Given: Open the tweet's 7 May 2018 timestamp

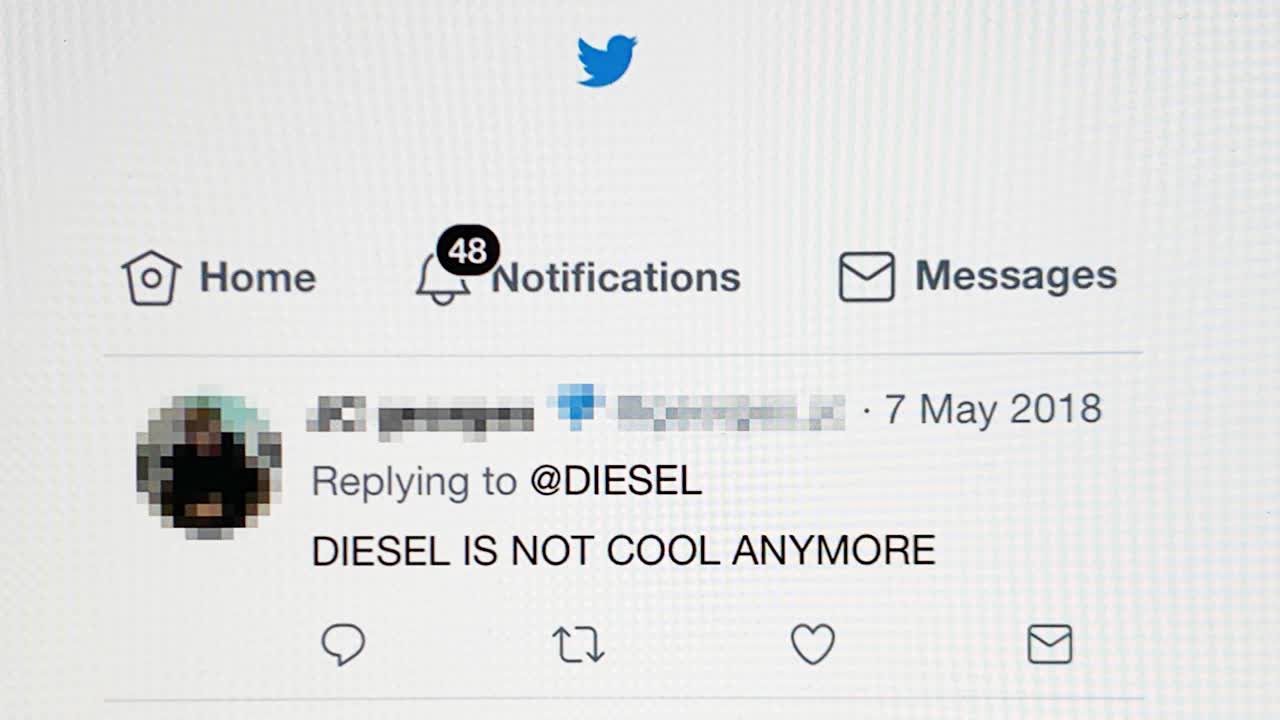Looking at the screenshot, I should [993, 409].
